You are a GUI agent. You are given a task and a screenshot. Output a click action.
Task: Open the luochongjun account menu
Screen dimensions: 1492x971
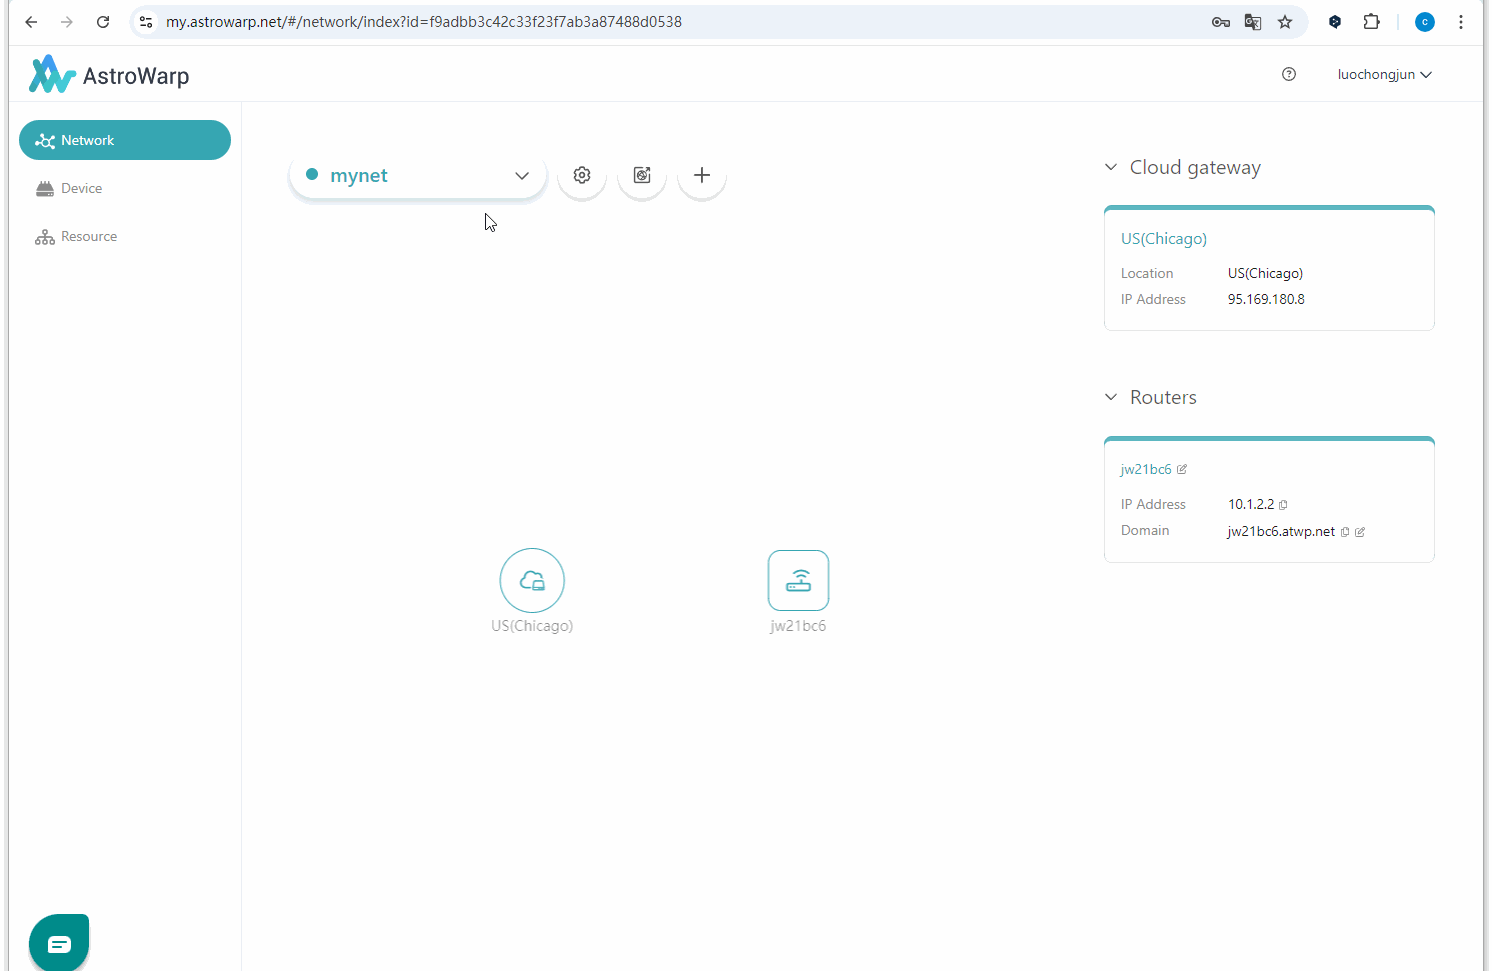pyautogui.click(x=1384, y=74)
